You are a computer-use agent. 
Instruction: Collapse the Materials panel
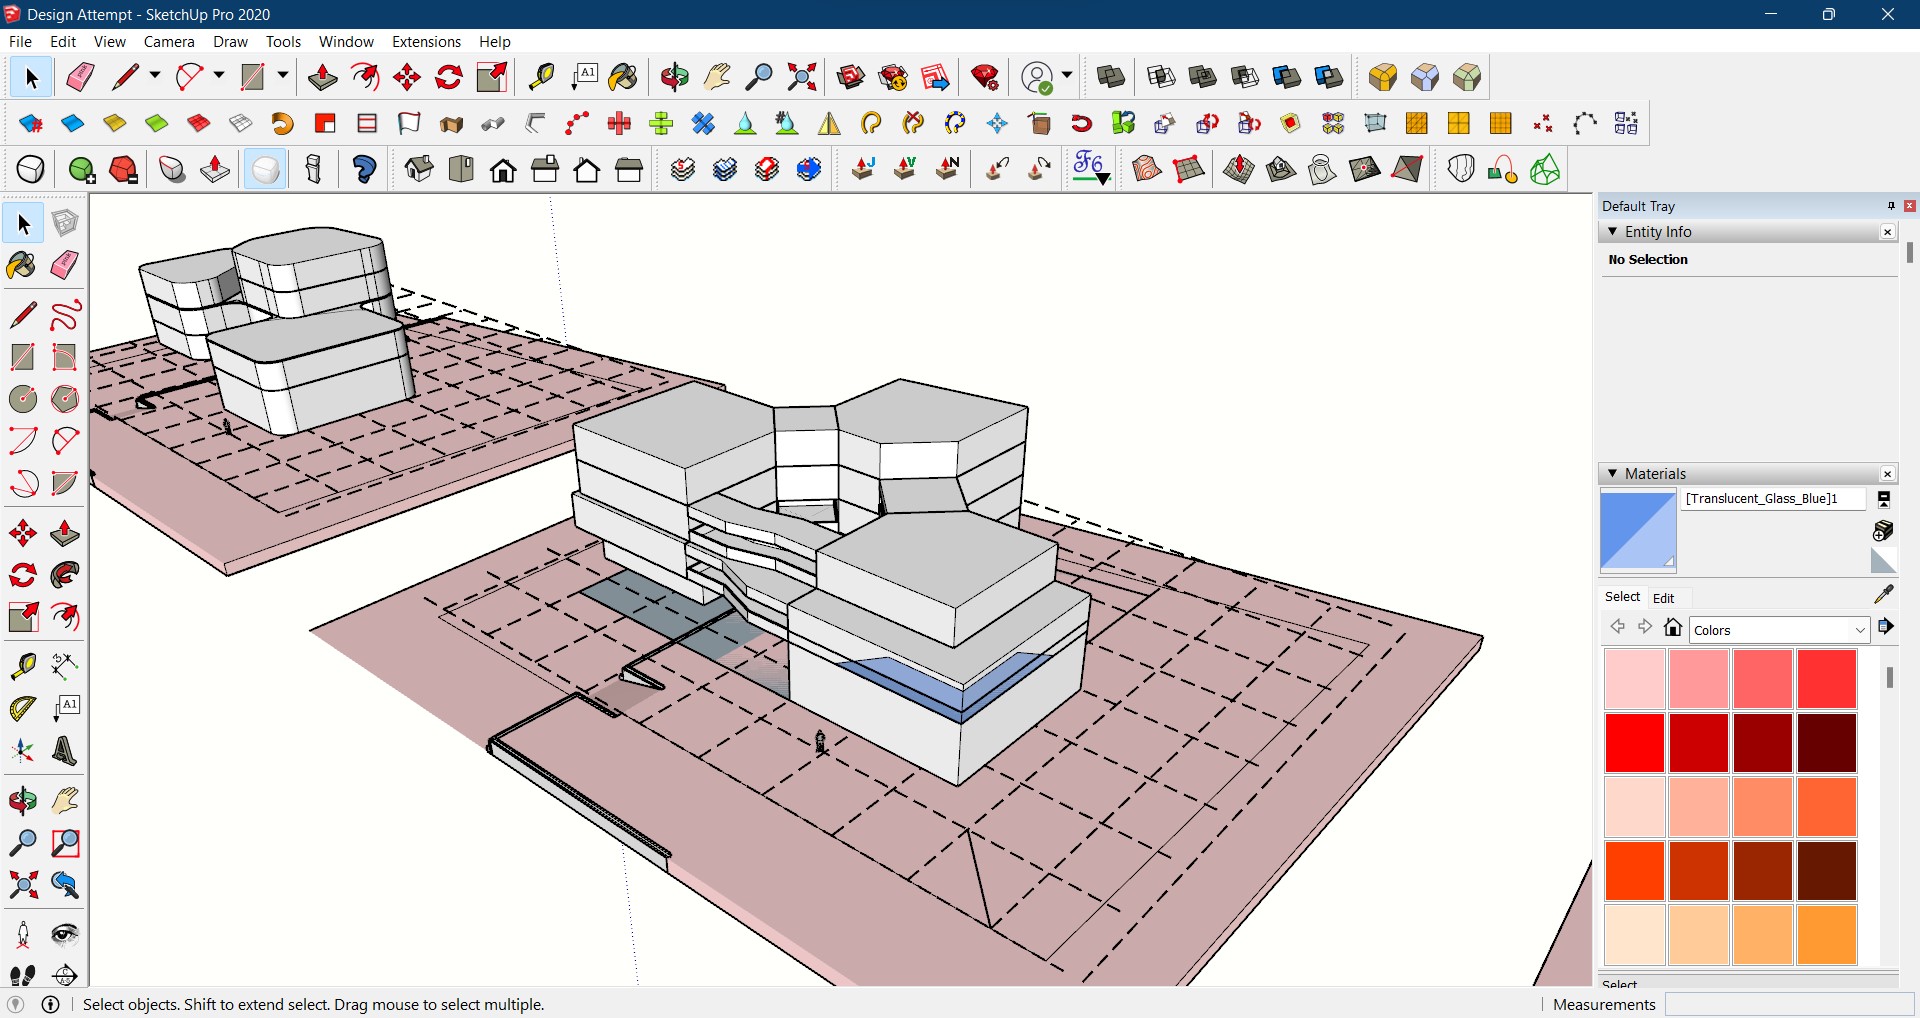[1612, 474]
